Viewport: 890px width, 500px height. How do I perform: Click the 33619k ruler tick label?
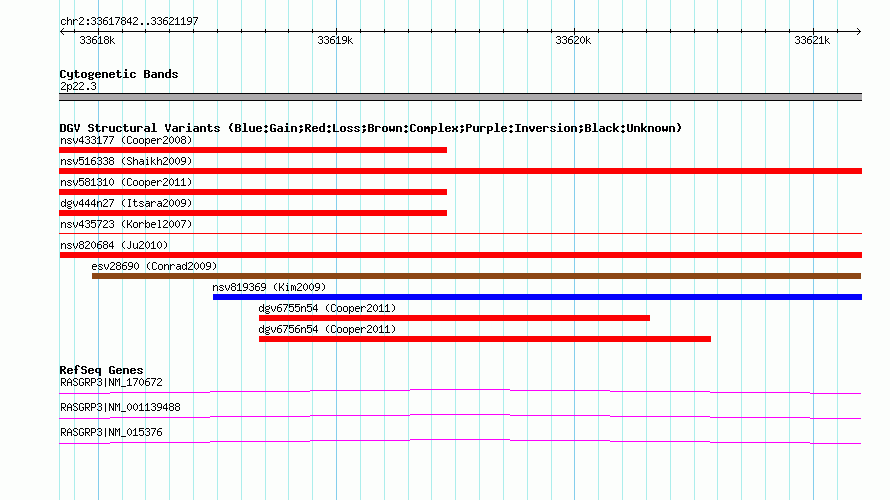point(335,40)
